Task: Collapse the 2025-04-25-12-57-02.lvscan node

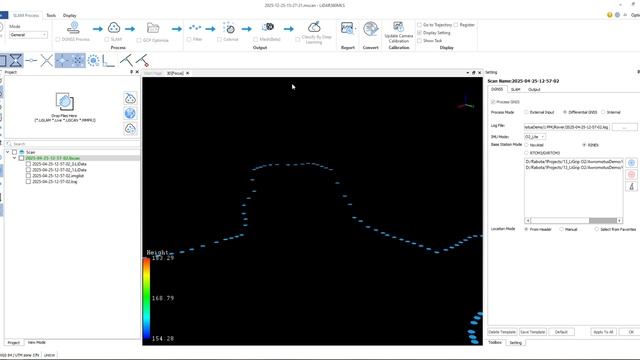Action: coord(15,158)
